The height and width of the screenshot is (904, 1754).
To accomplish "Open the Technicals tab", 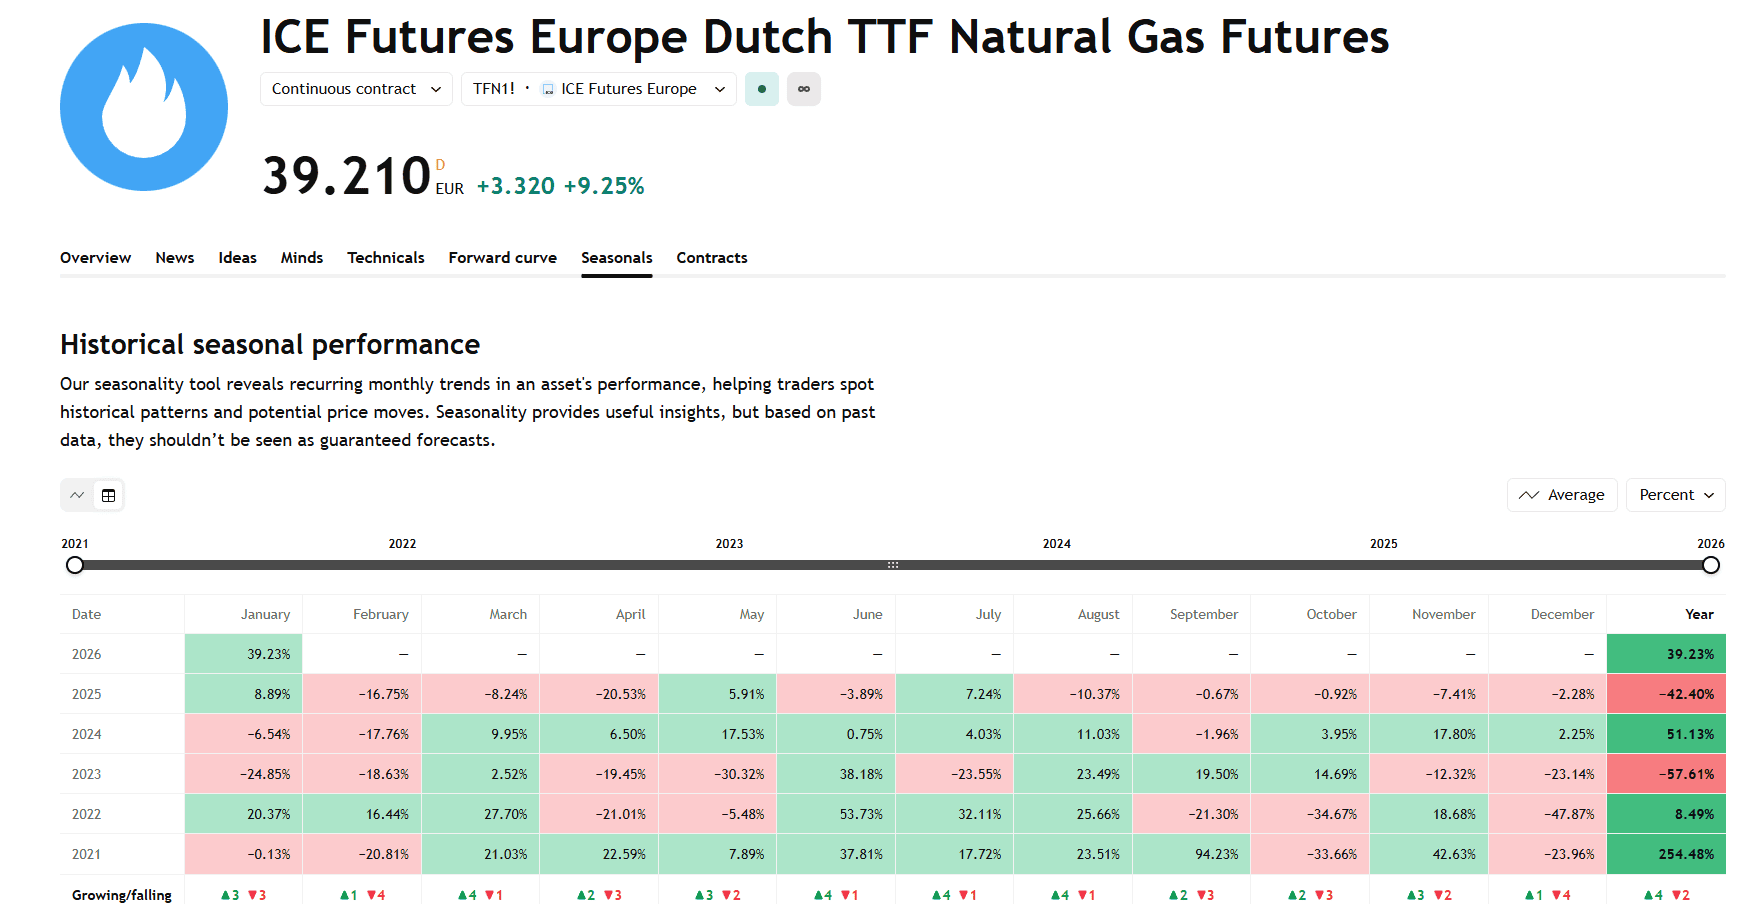I will pos(385,258).
